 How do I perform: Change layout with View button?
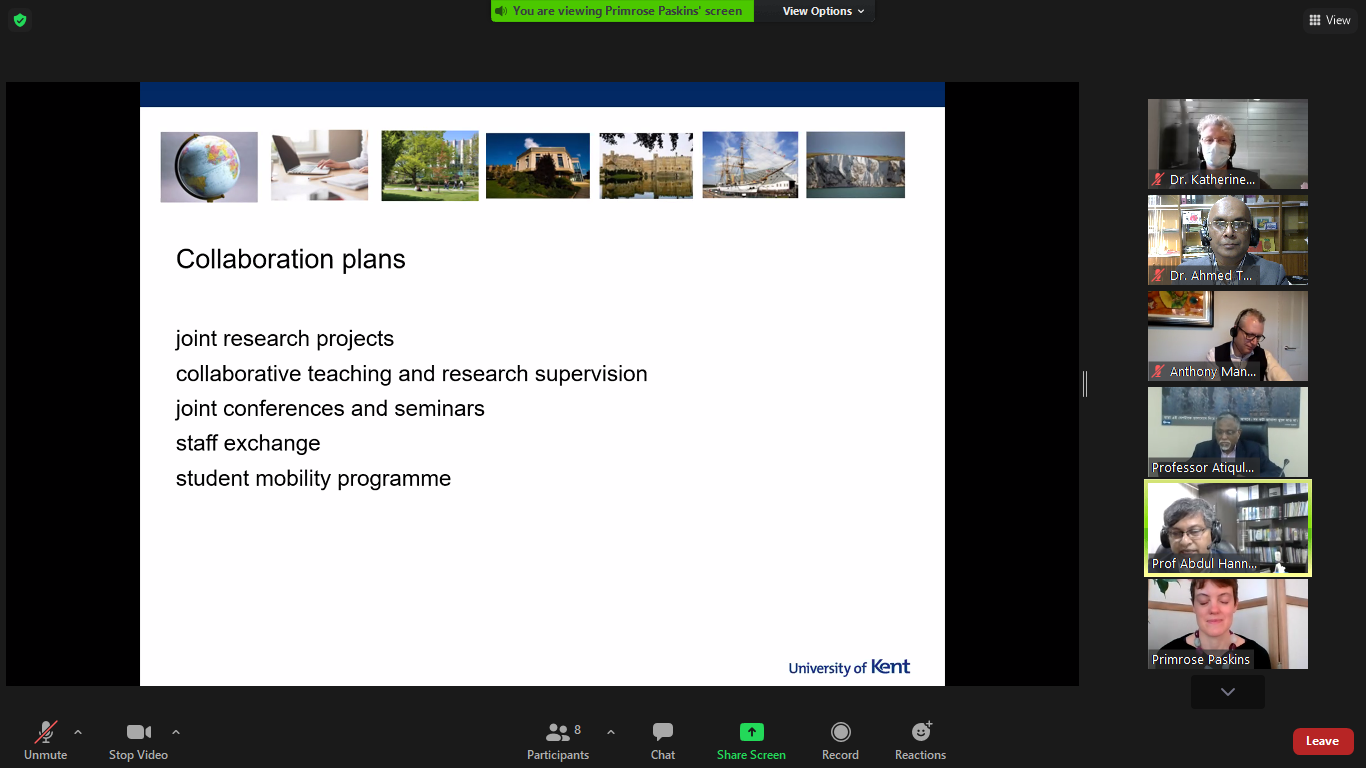[1330, 20]
